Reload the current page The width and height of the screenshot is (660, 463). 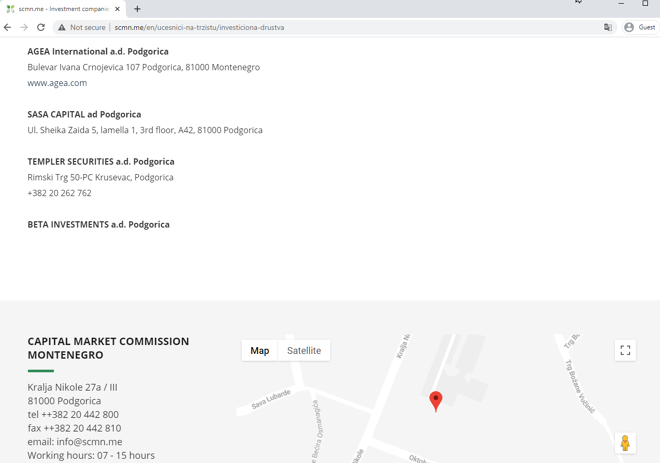point(41,27)
